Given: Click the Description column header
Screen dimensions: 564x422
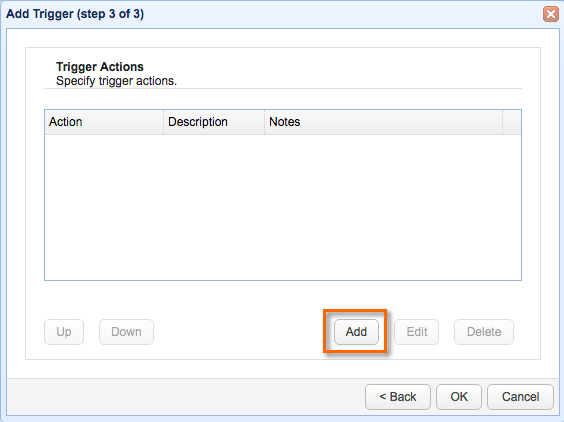Looking at the screenshot, I should pyautogui.click(x=214, y=122).
